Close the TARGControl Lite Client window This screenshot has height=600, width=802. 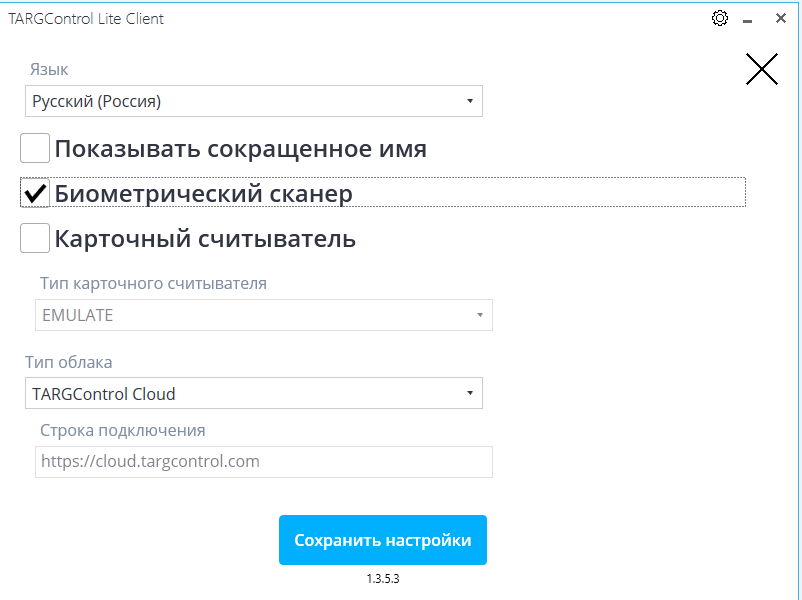[x=780, y=18]
